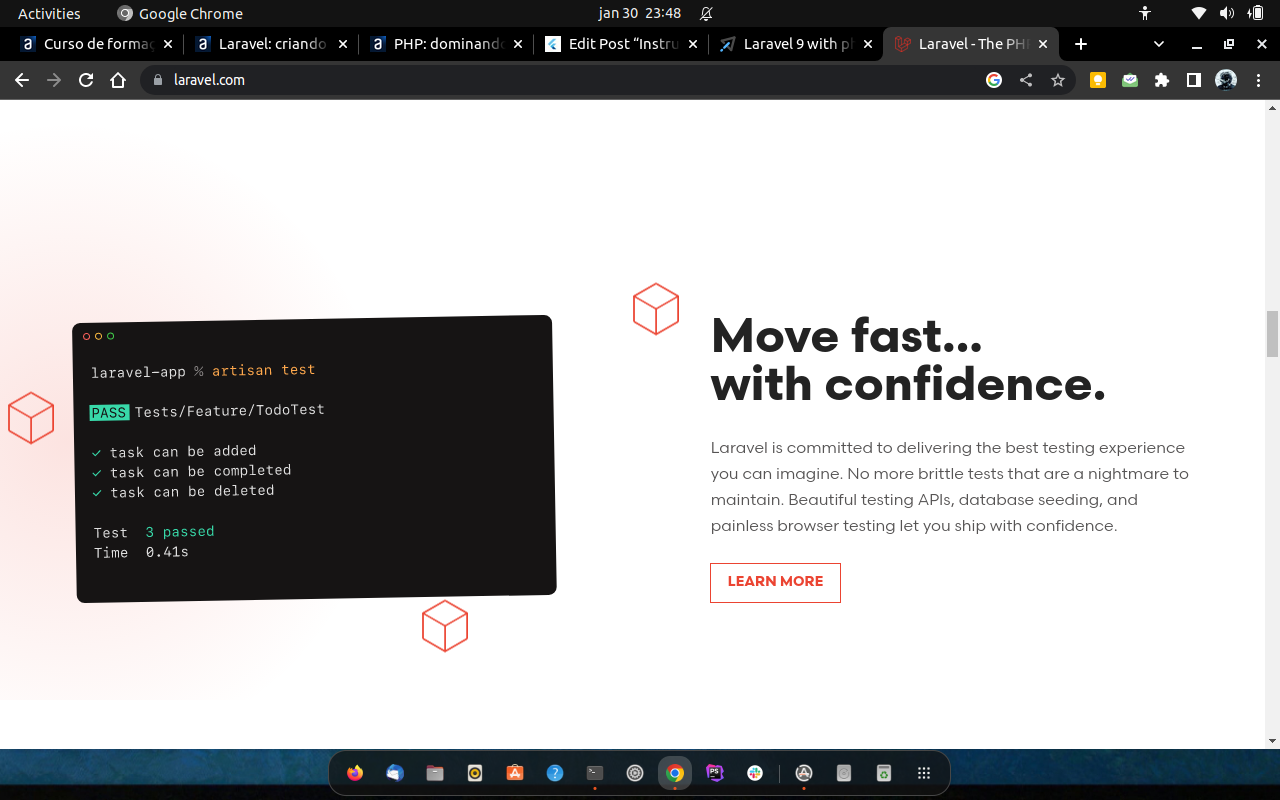
Task: Launch Thunderbird from the dock
Action: (395, 773)
